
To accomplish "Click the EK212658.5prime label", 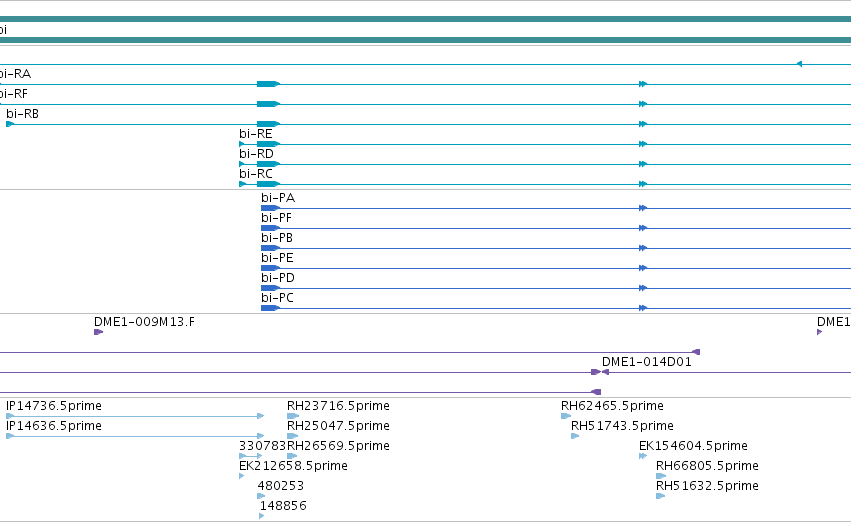I will (293, 466).
